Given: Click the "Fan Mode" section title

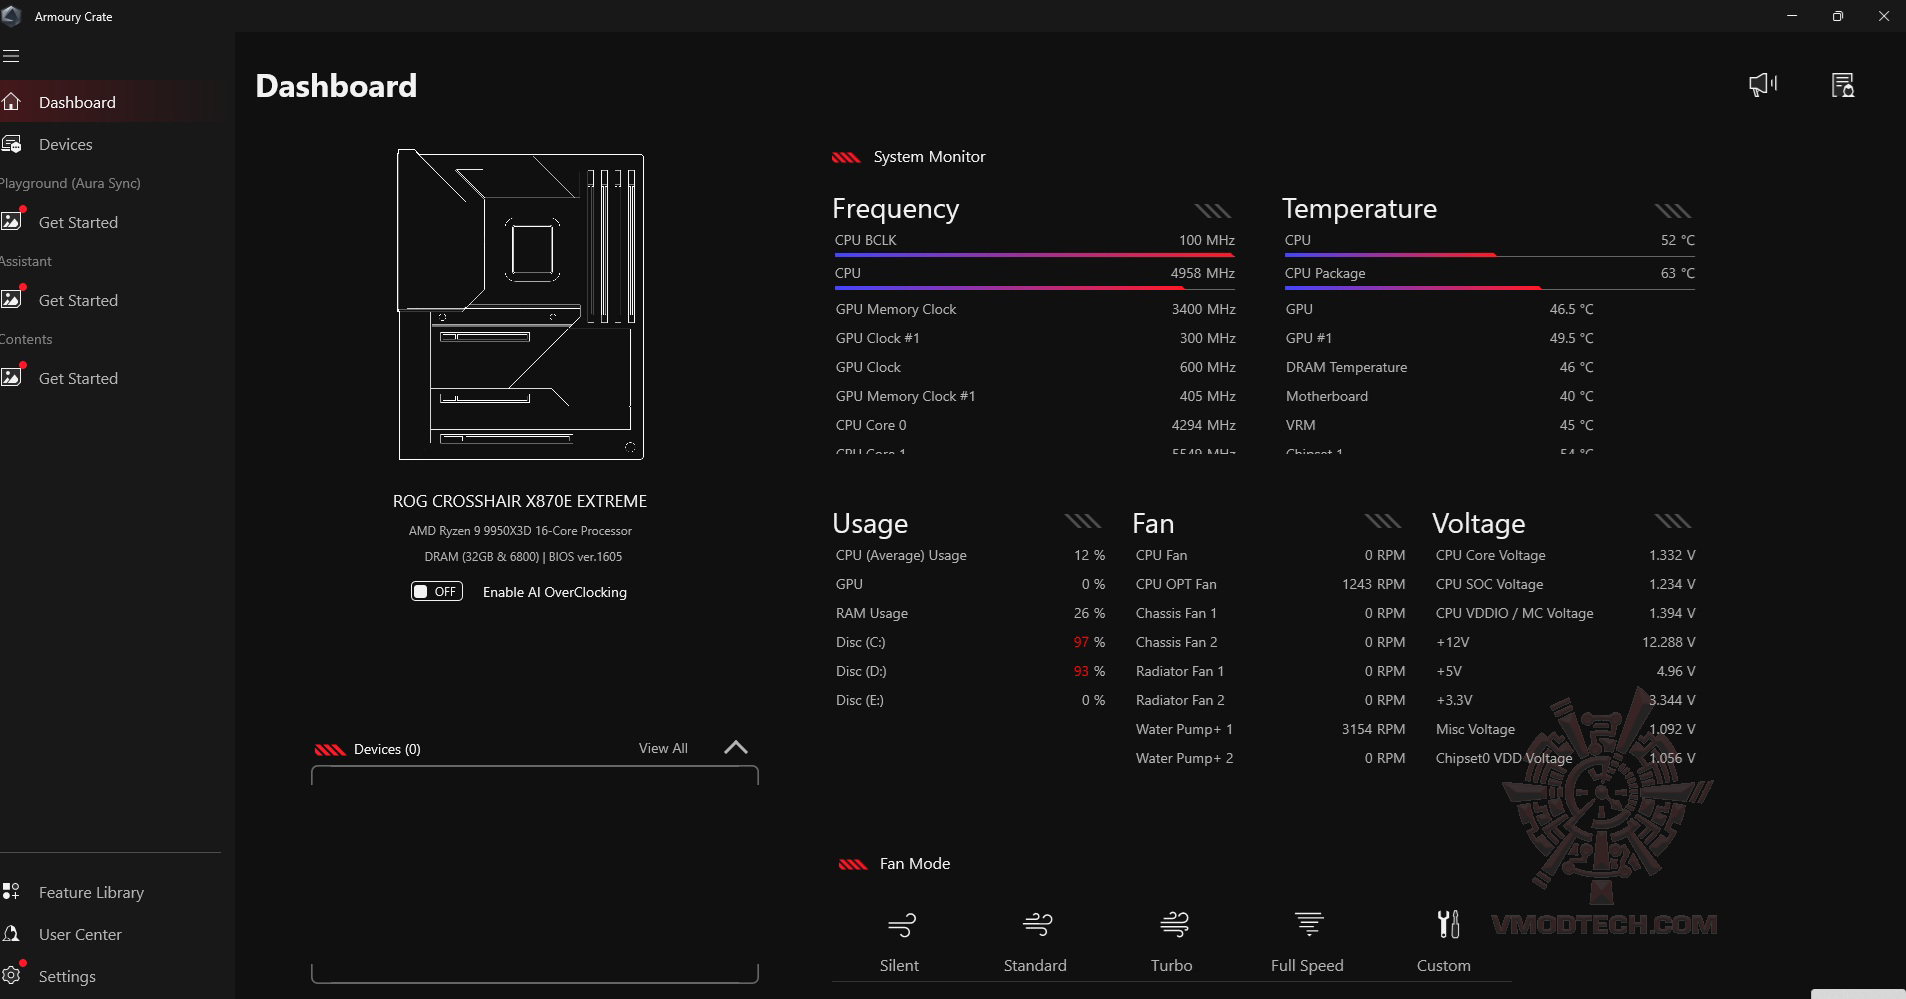Looking at the screenshot, I should coord(915,864).
